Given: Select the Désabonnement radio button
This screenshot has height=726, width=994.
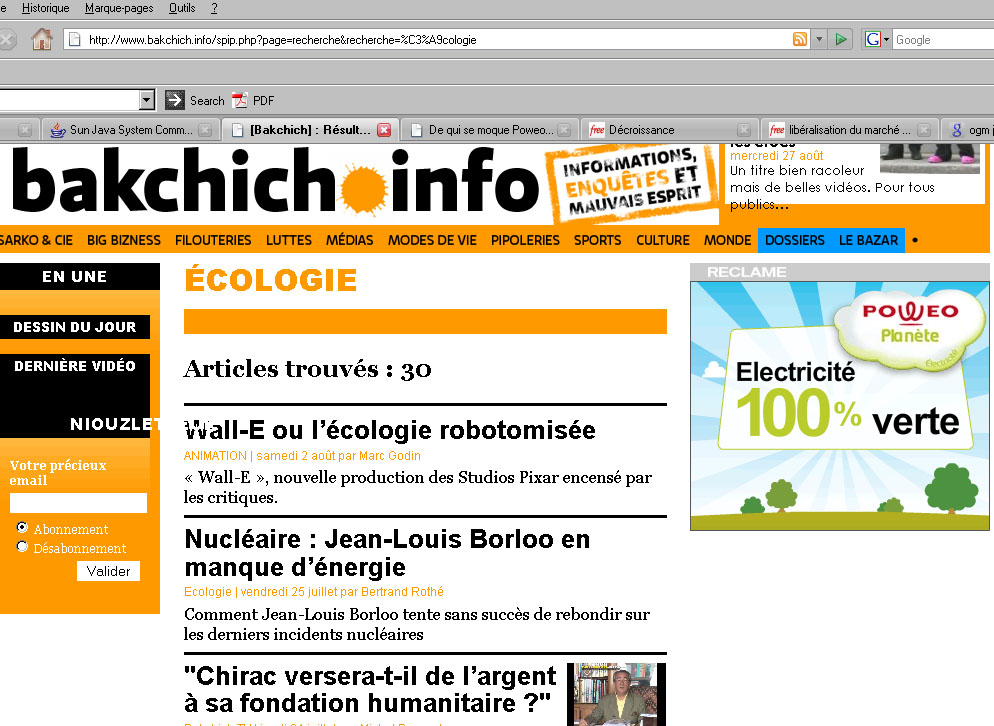Looking at the screenshot, I should pos(22,547).
